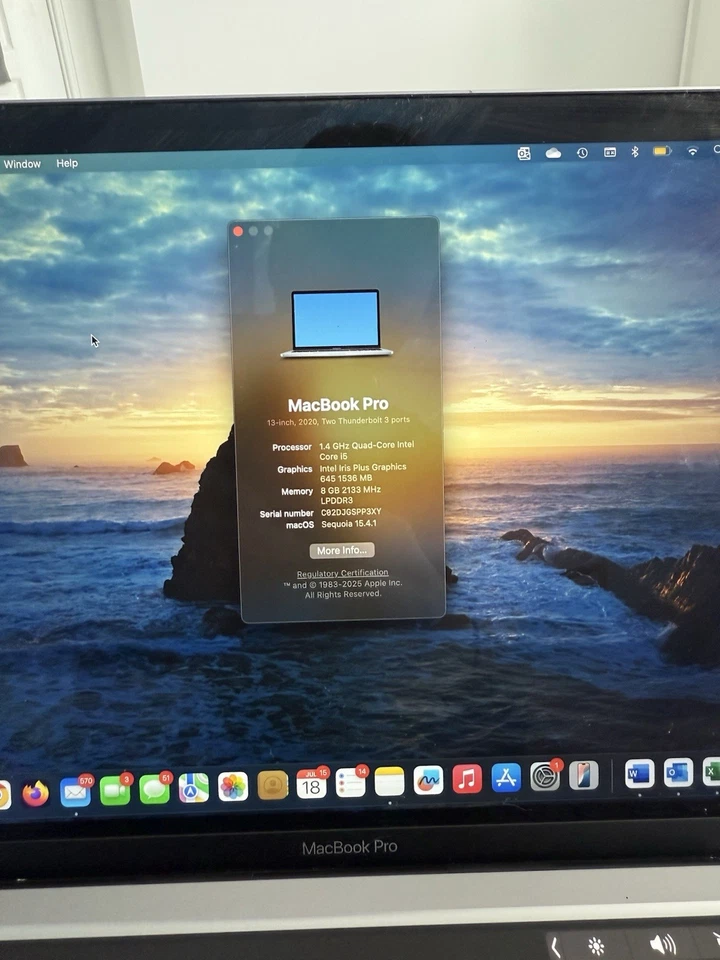The height and width of the screenshot is (960, 720).
Task: Launch the Music app
Action: (467, 779)
